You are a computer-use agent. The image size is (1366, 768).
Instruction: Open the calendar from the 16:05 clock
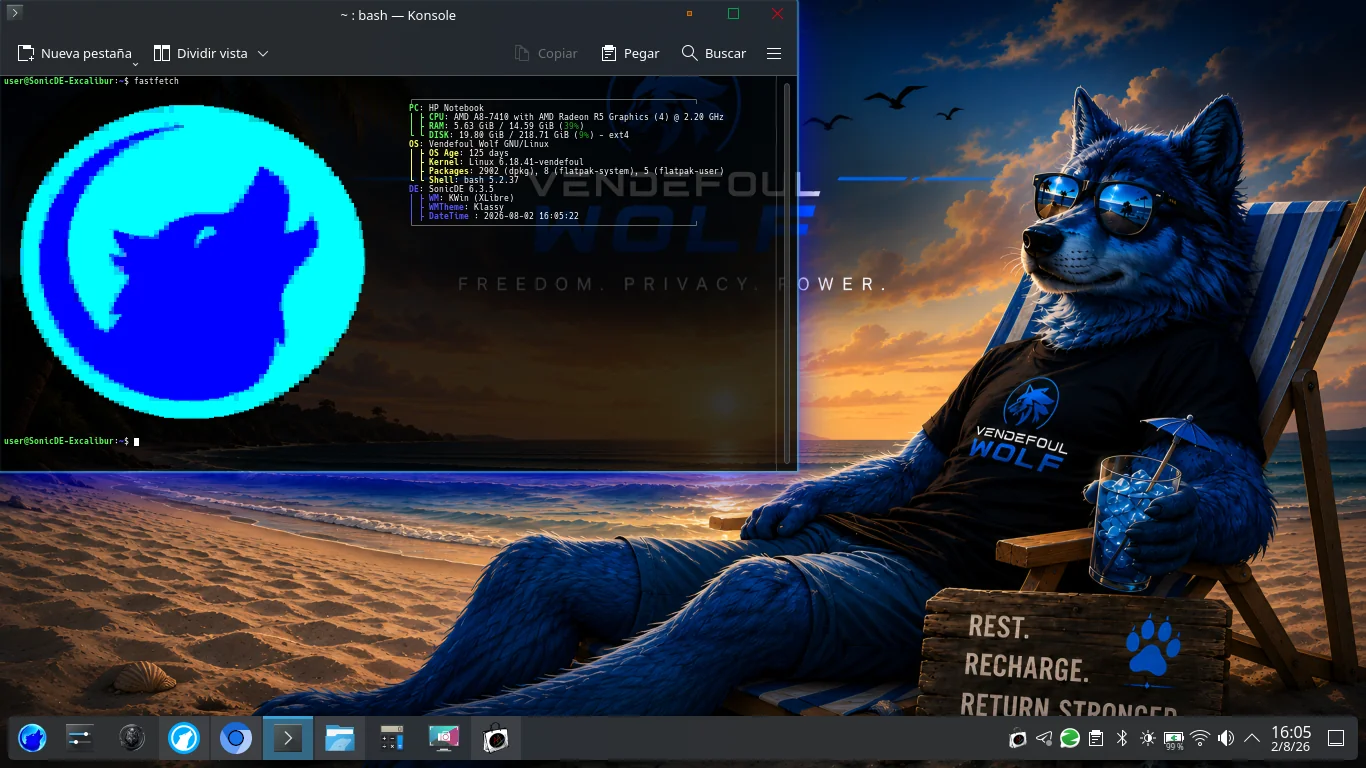[1291, 739]
